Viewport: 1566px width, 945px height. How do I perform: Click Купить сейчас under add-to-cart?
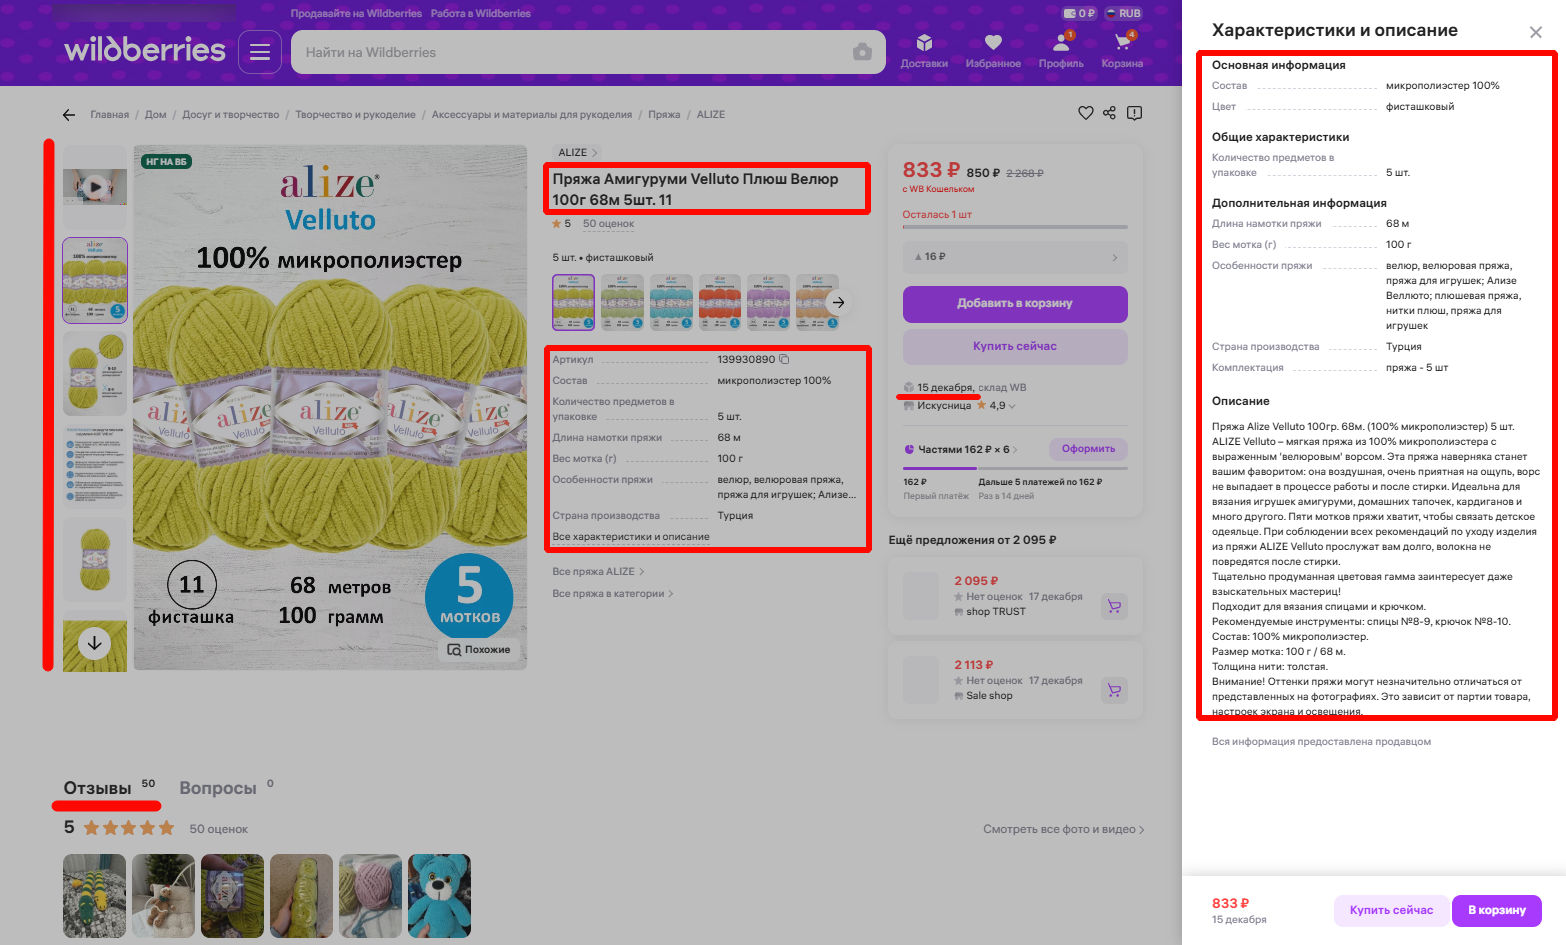click(1015, 347)
